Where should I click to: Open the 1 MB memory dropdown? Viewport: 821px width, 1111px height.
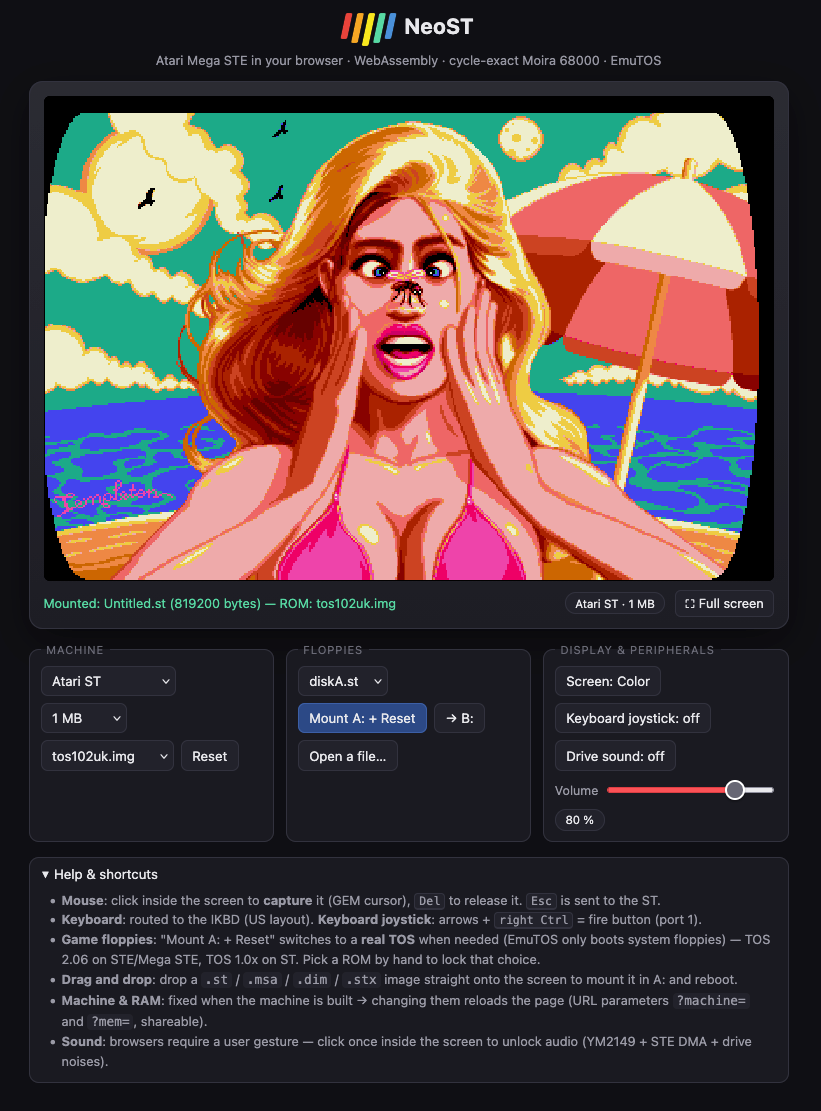84,718
